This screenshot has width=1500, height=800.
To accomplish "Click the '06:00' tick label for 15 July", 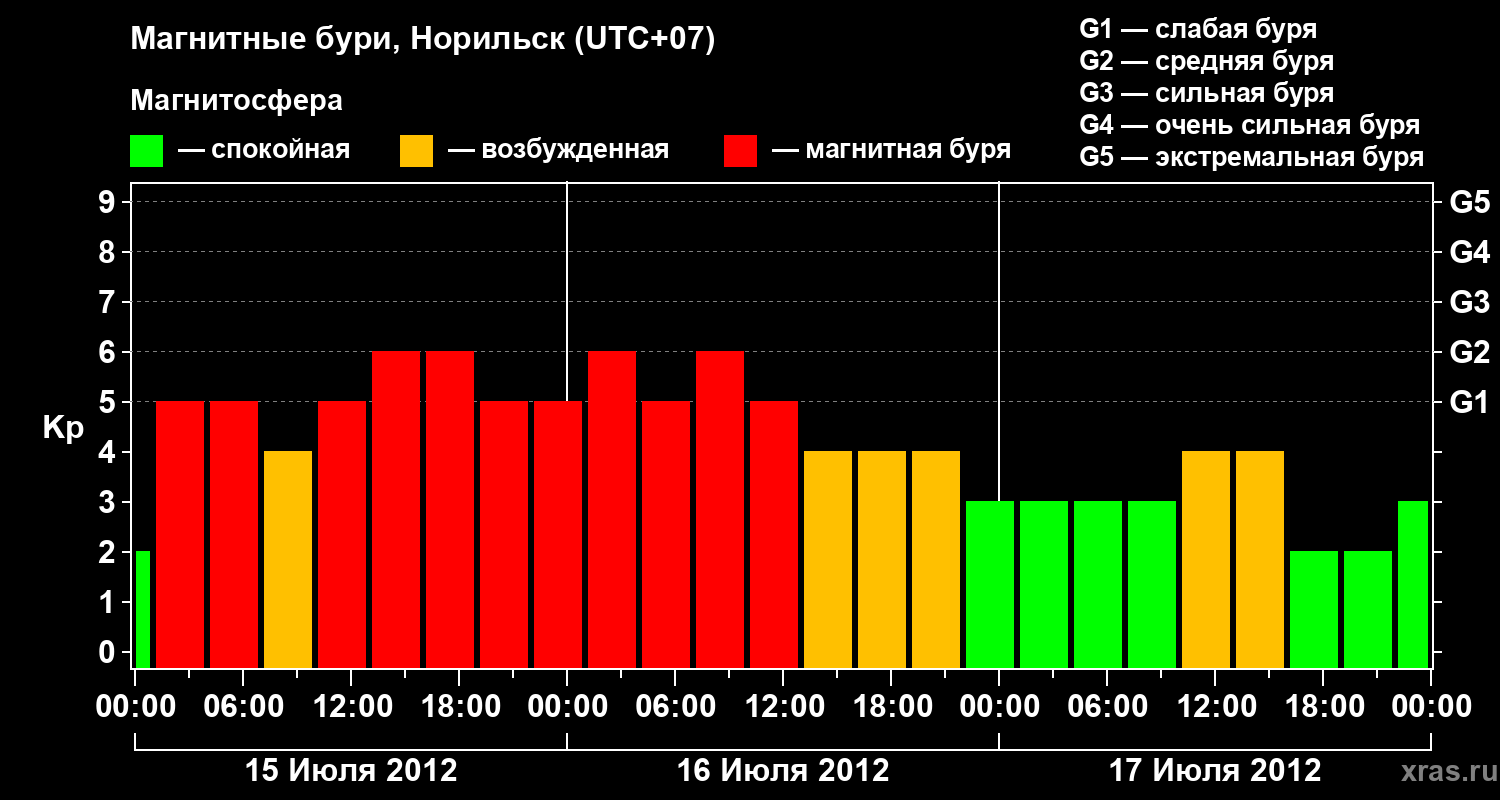I will click(x=243, y=707).
